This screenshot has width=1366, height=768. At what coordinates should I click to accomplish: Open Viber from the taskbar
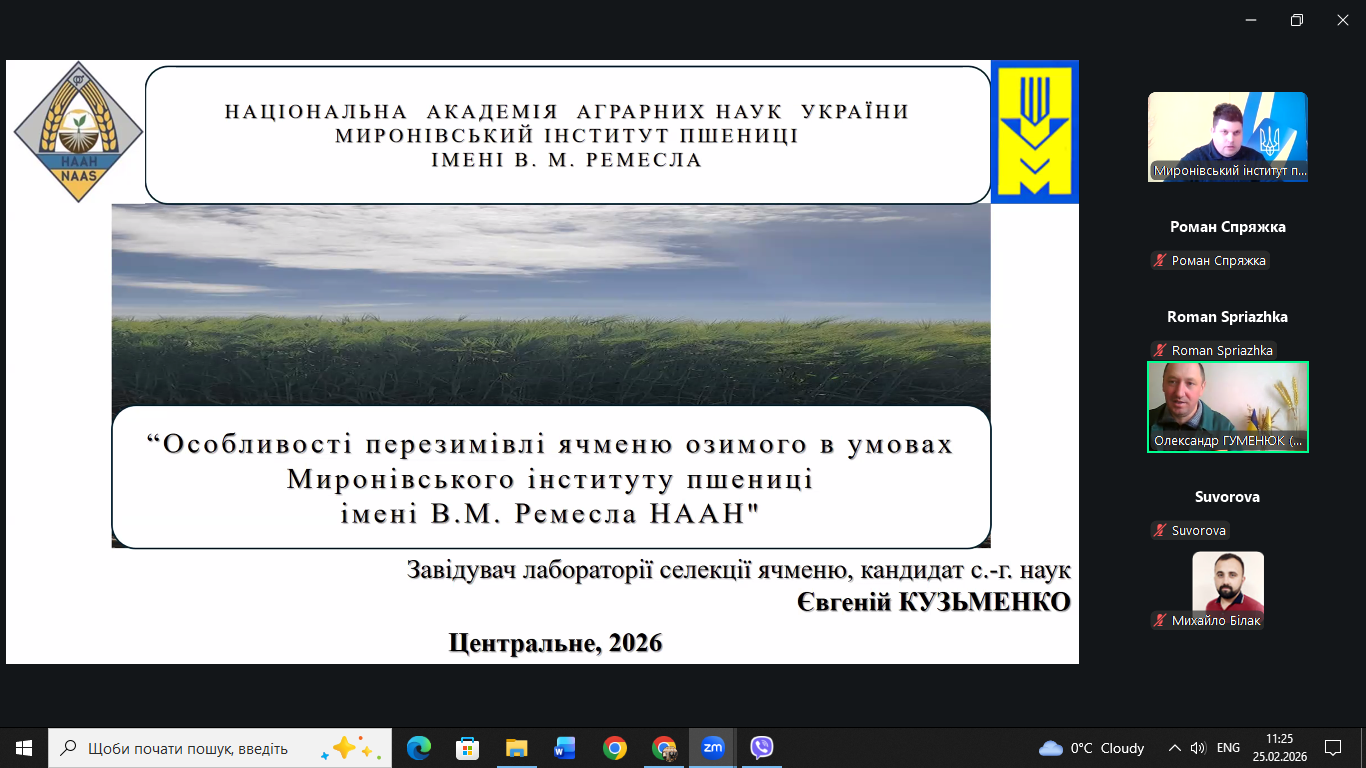(762, 748)
